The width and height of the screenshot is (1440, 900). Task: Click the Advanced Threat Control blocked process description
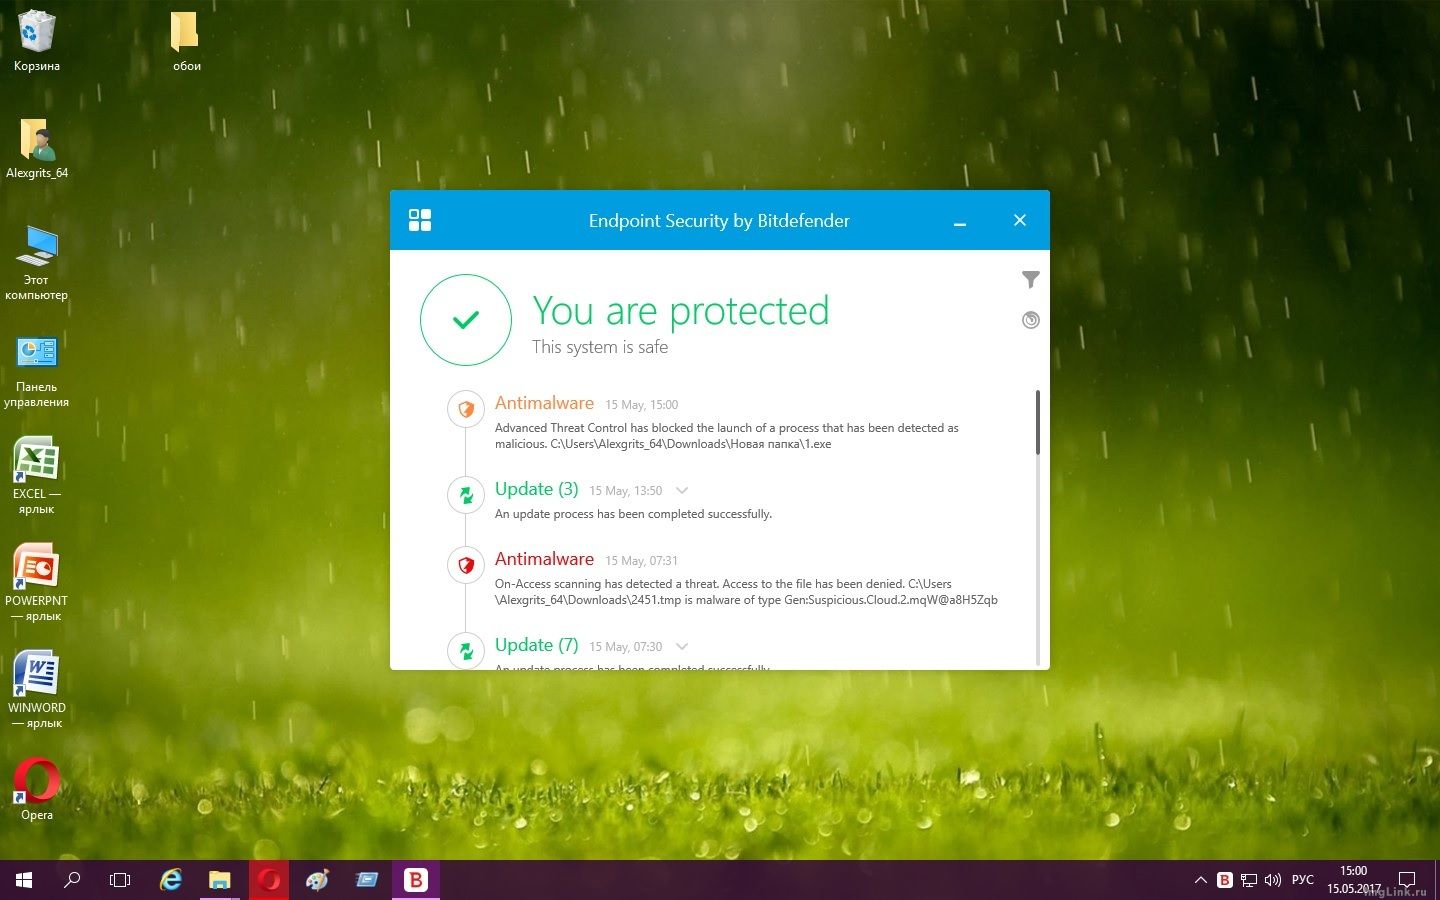[x=727, y=436]
